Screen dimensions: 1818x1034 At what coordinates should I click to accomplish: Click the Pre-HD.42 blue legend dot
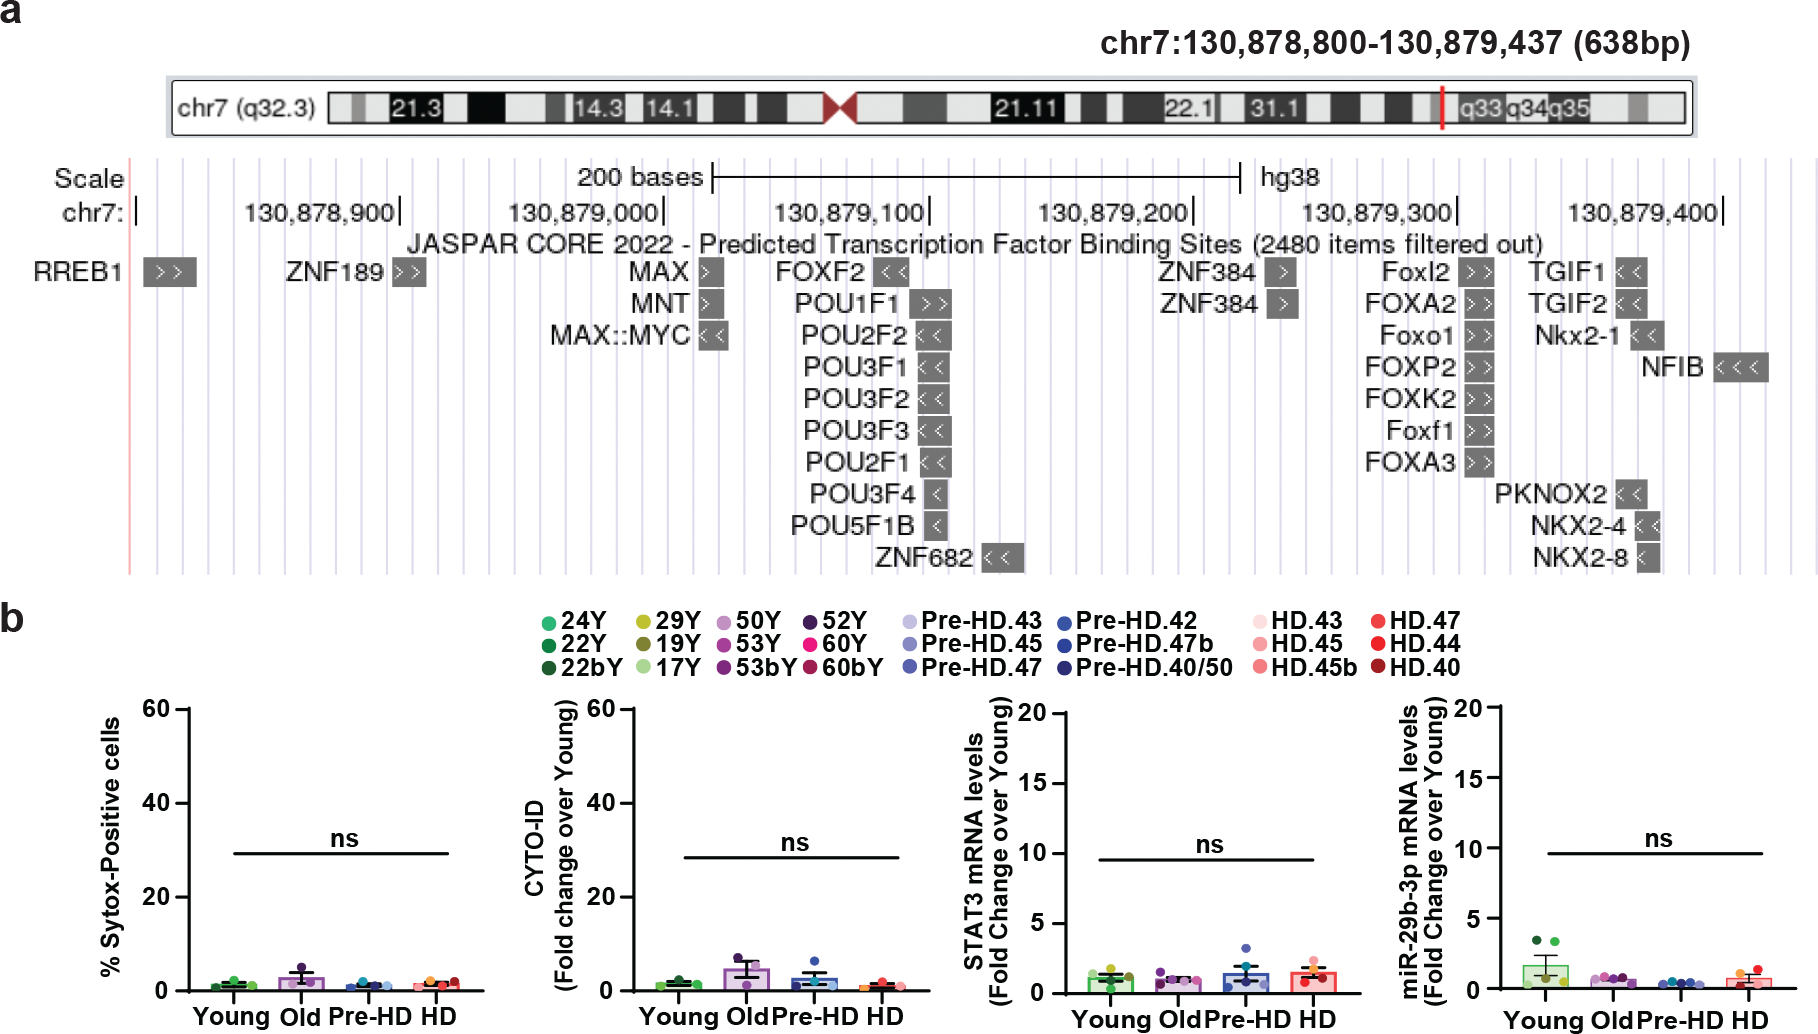coord(1065,622)
